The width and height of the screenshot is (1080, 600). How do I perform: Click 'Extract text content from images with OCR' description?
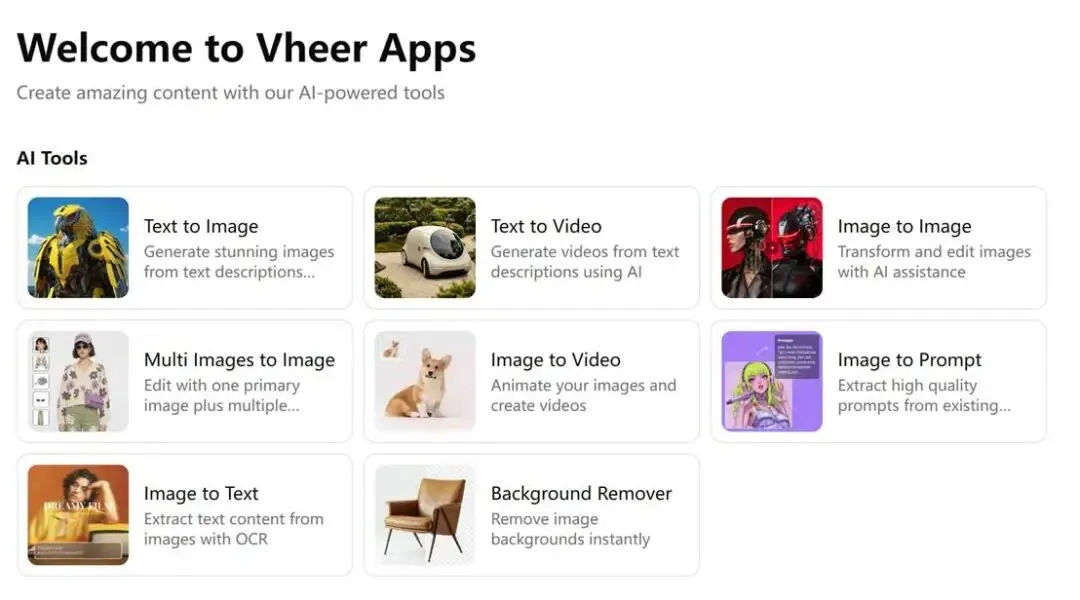click(x=233, y=529)
